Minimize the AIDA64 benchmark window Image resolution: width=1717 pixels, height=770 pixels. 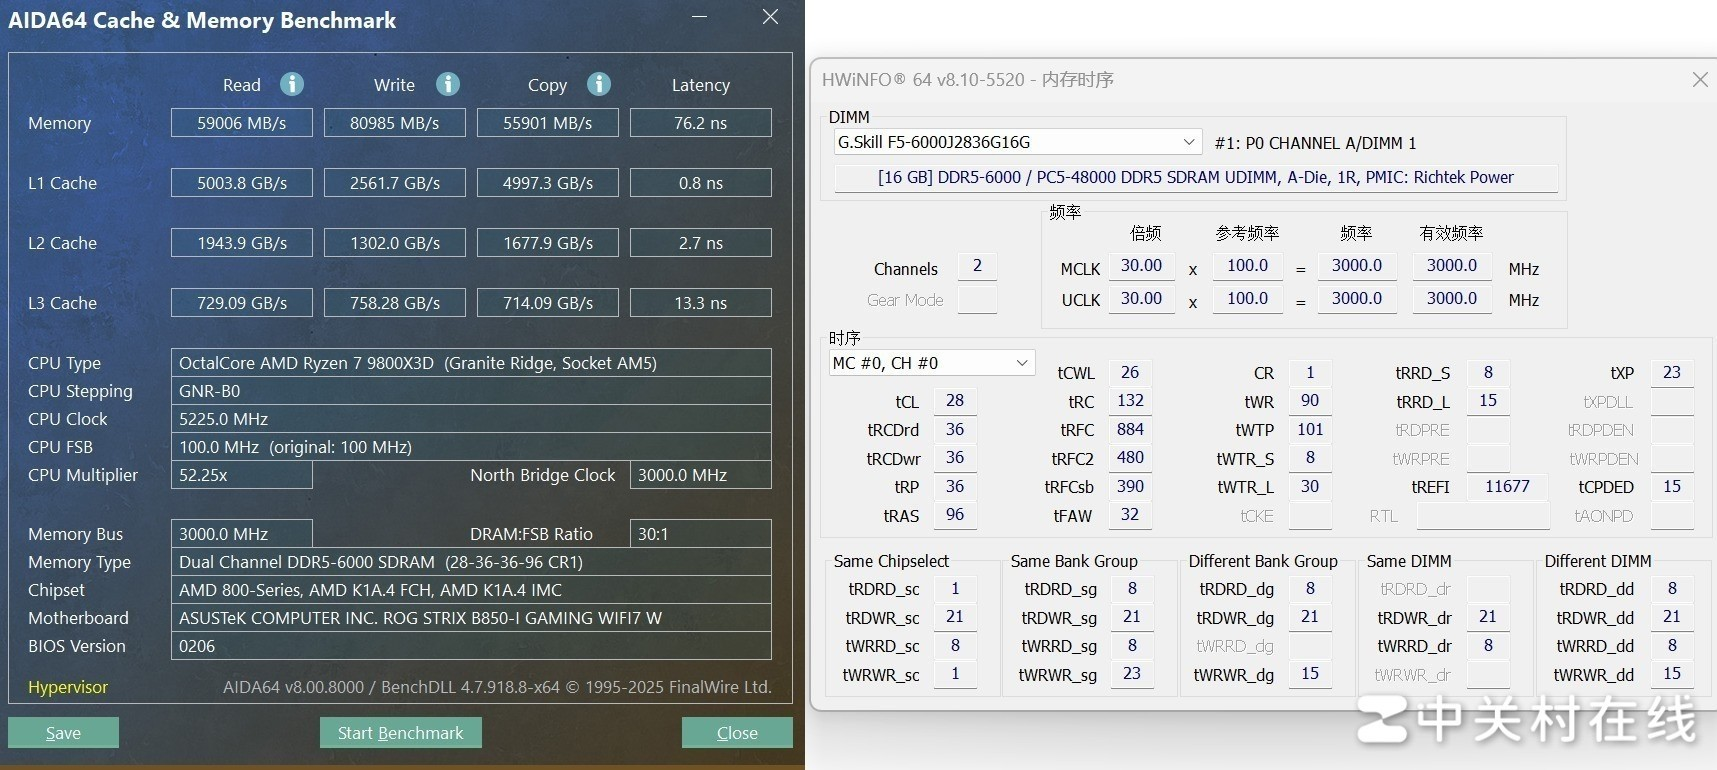(700, 17)
